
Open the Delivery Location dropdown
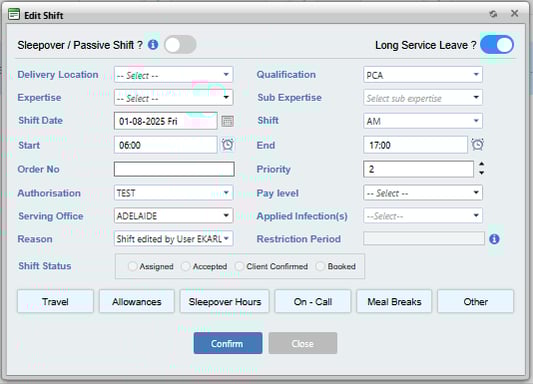click(173, 75)
